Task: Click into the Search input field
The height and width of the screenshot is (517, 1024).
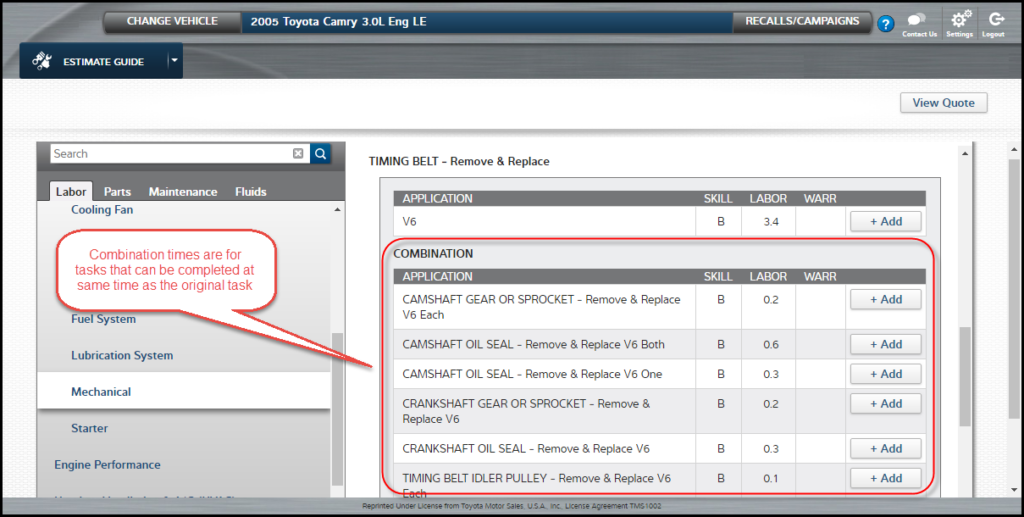Action: click(170, 154)
